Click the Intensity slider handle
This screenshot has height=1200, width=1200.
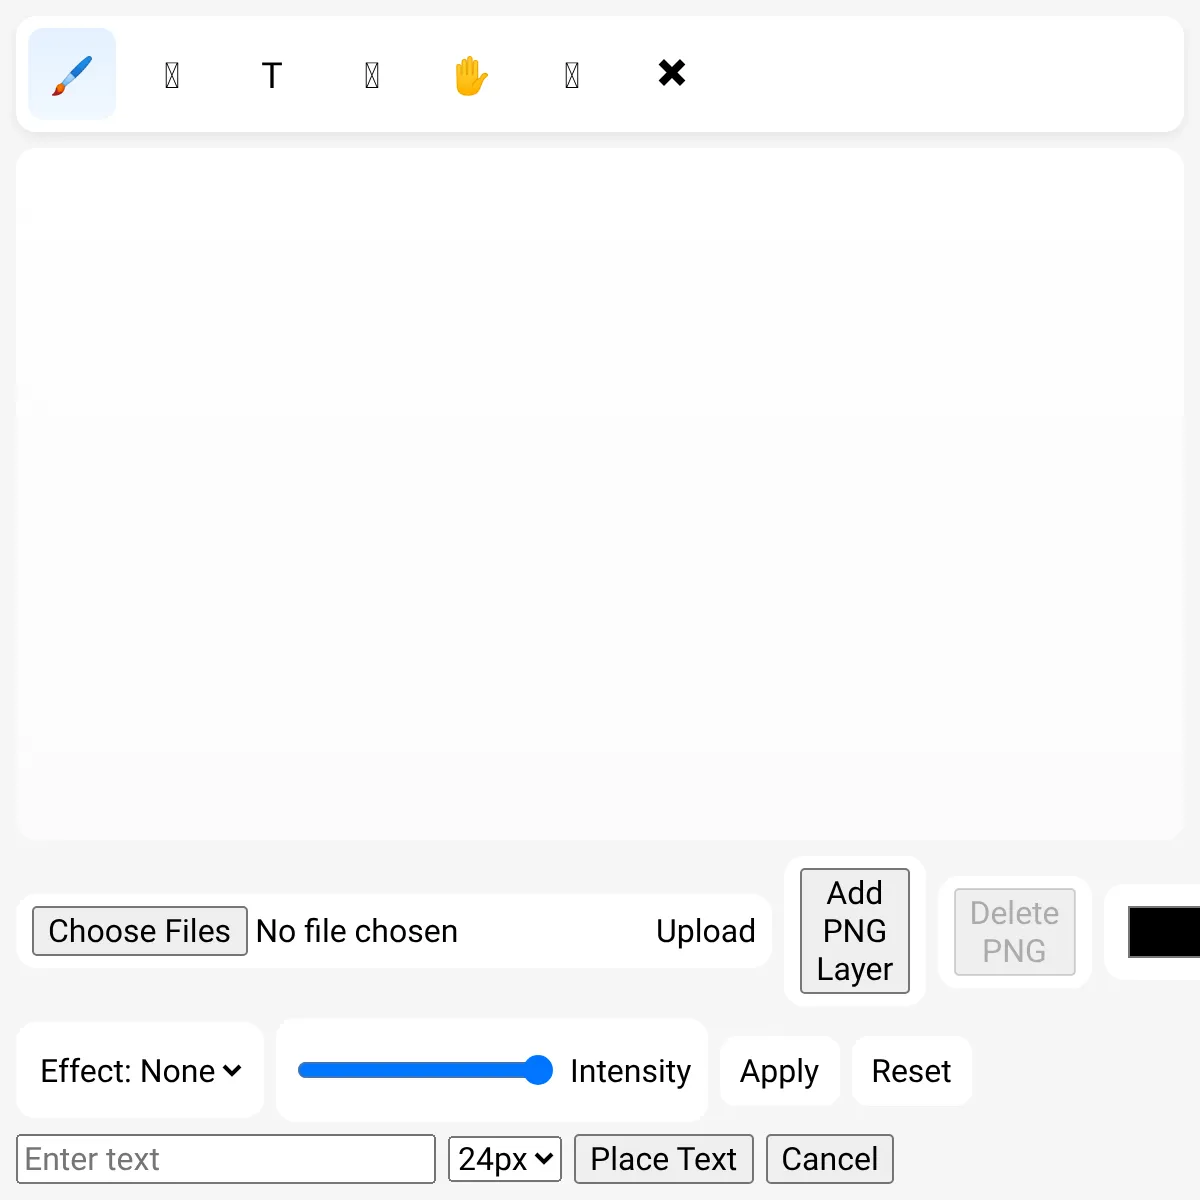(538, 1070)
